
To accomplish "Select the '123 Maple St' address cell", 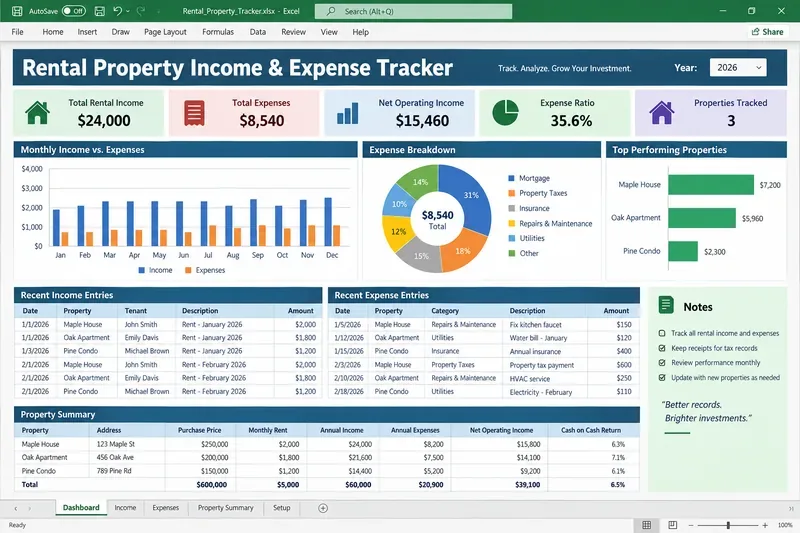I will pos(128,444).
